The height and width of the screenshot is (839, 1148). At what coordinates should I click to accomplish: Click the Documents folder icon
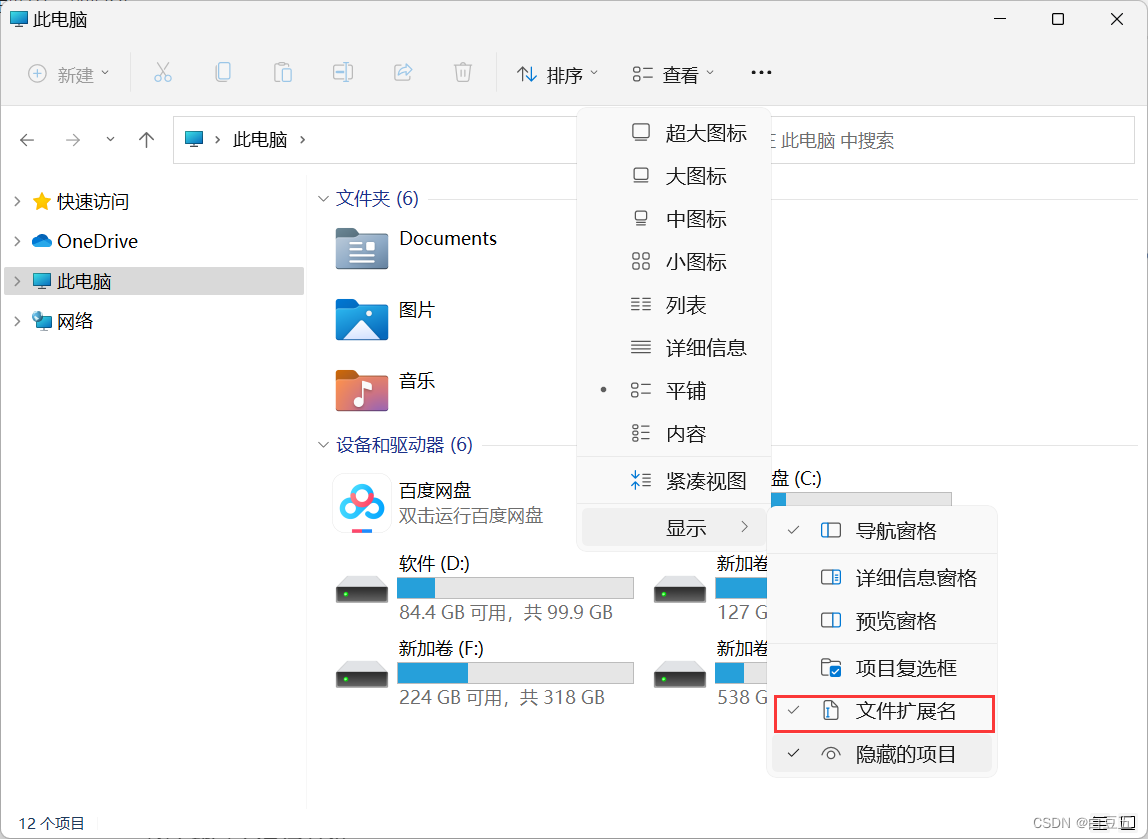[362, 248]
